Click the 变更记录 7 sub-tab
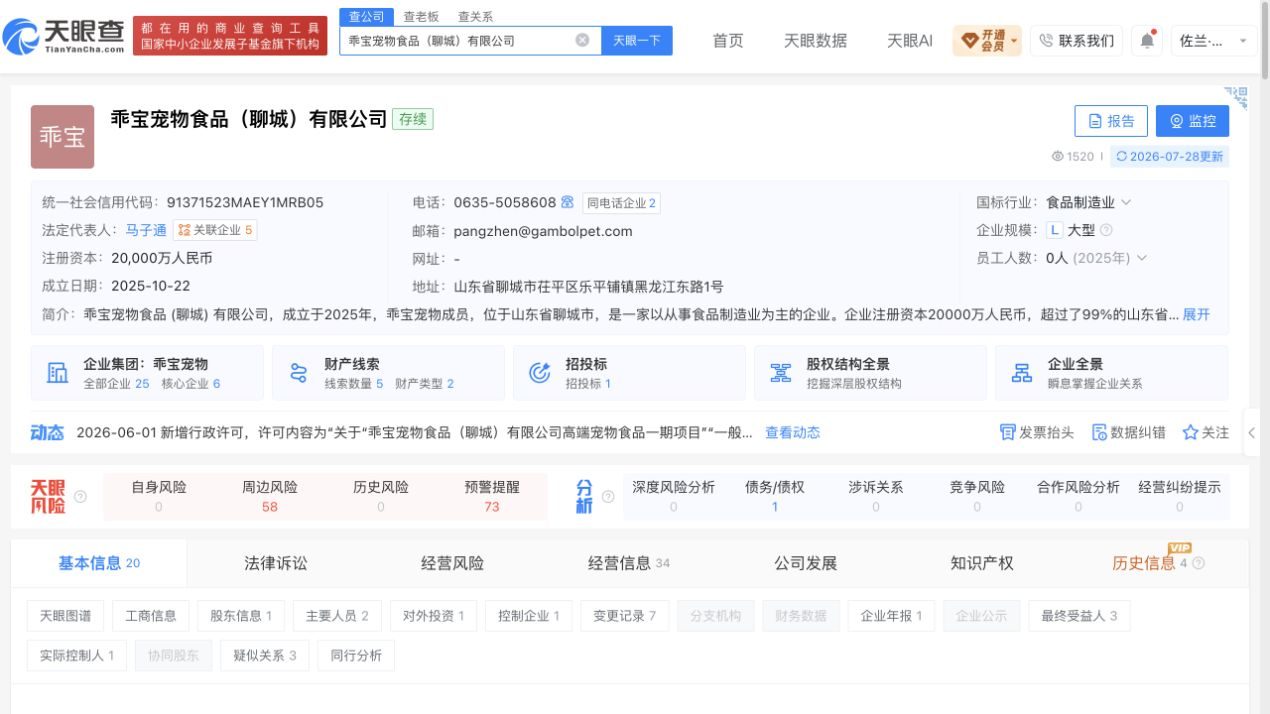1270x714 pixels. click(x=624, y=616)
